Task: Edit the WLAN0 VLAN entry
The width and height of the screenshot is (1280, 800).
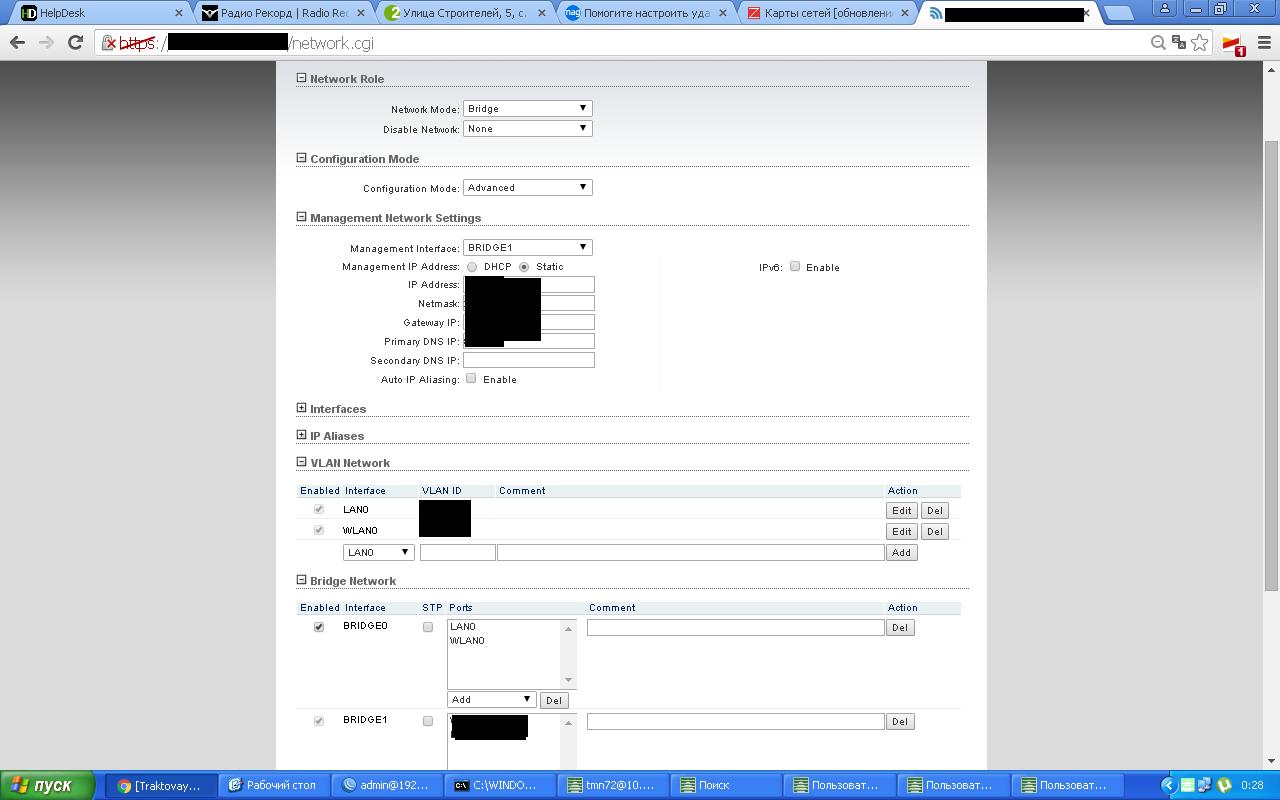Action: point(902,531)
